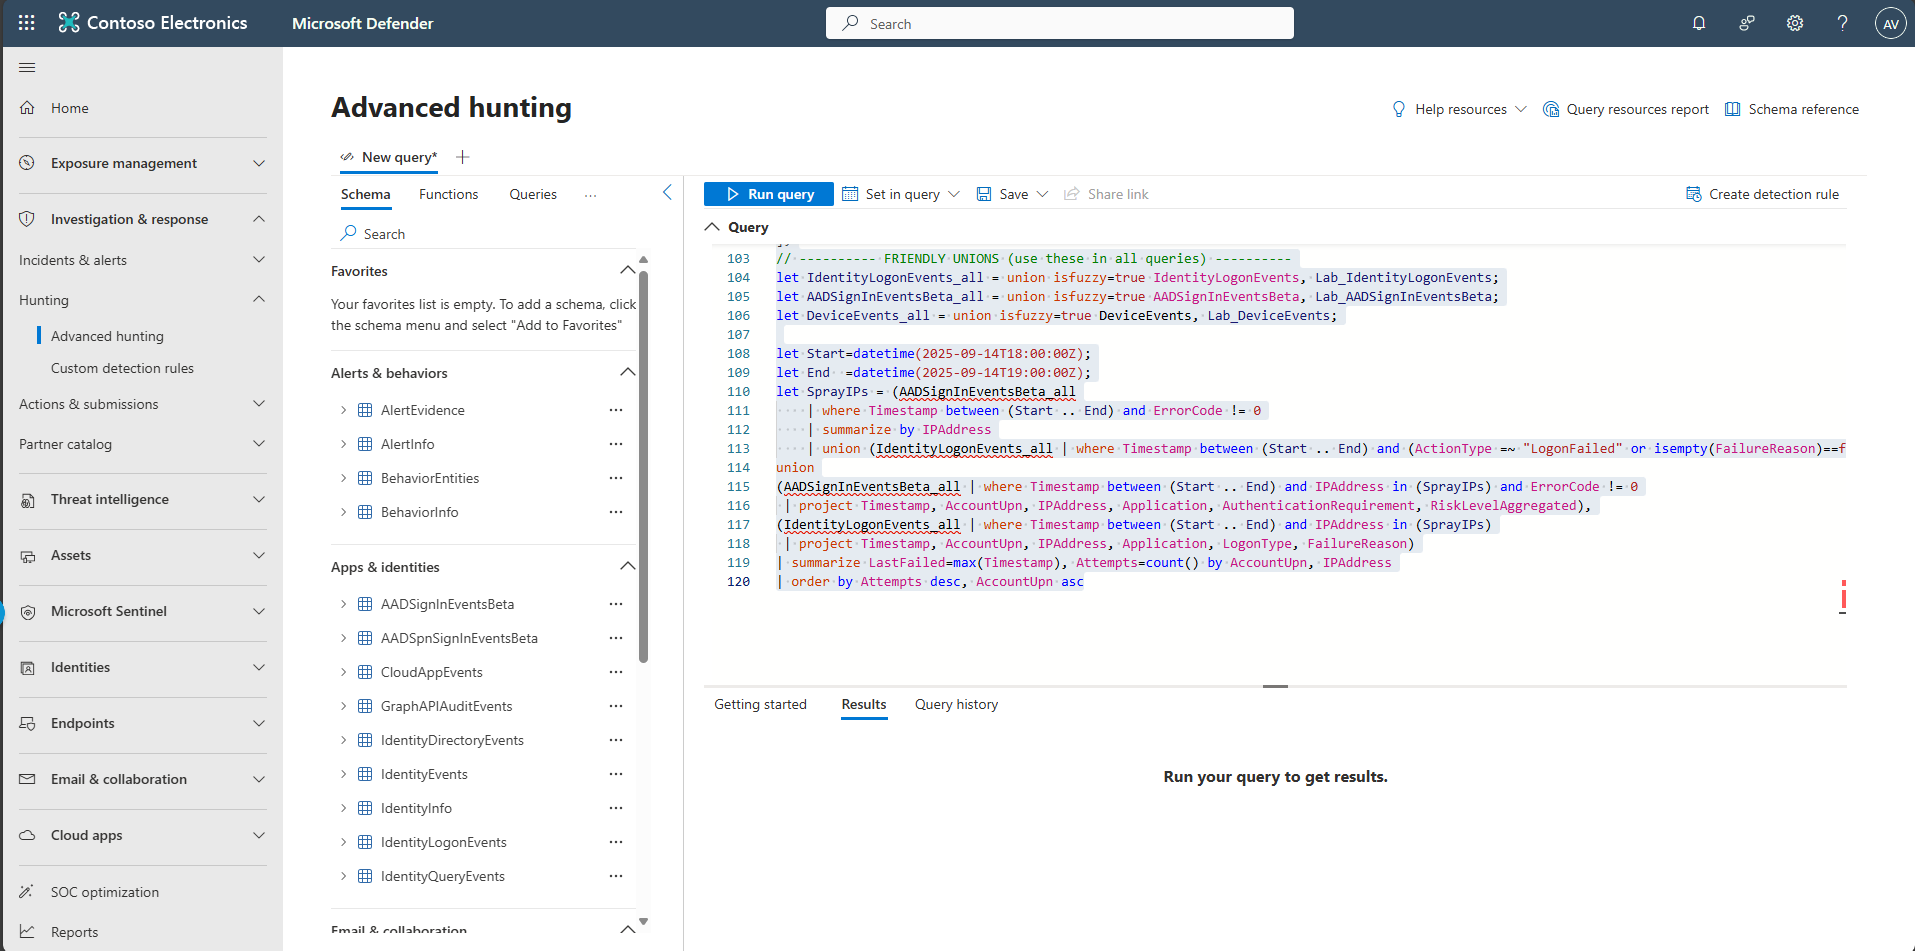Open the community people icon in header

click(x=1747, y=23)
